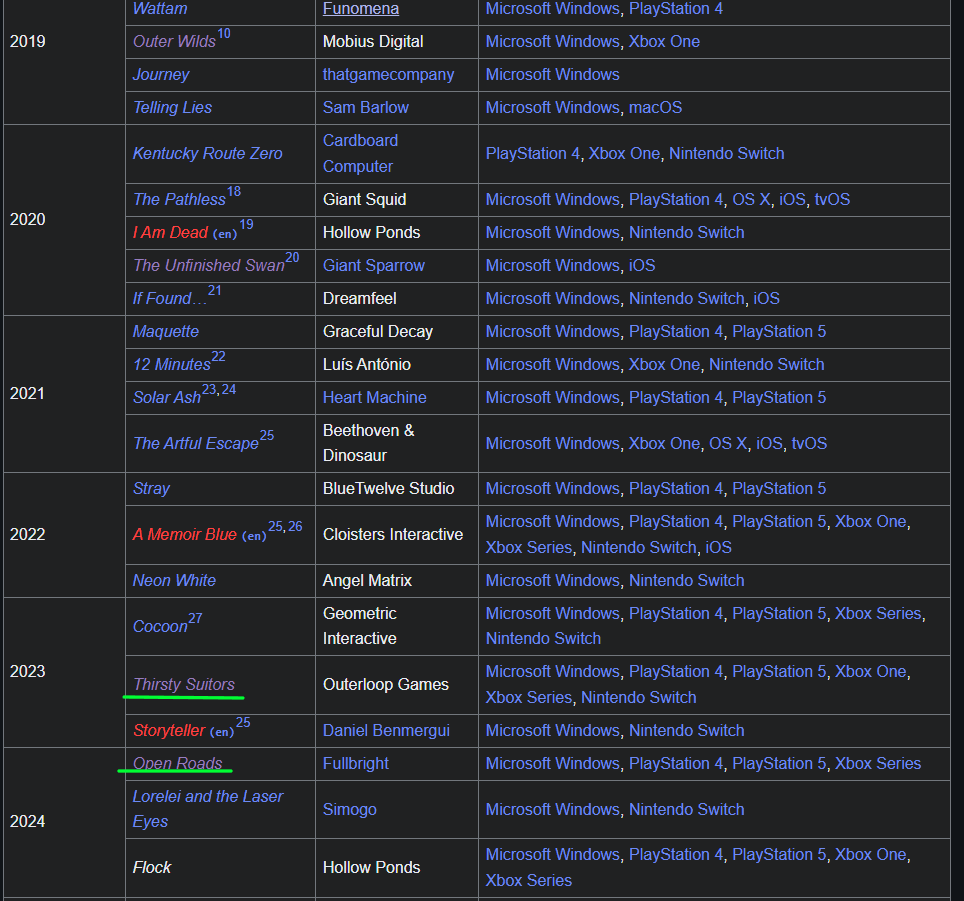Click footnote 25 beside Storyteller

(243, 723)
